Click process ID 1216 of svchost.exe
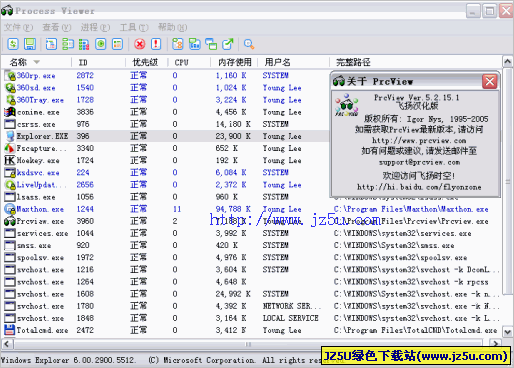The height and width of the screenshot is (368, 514). point(85,270)
